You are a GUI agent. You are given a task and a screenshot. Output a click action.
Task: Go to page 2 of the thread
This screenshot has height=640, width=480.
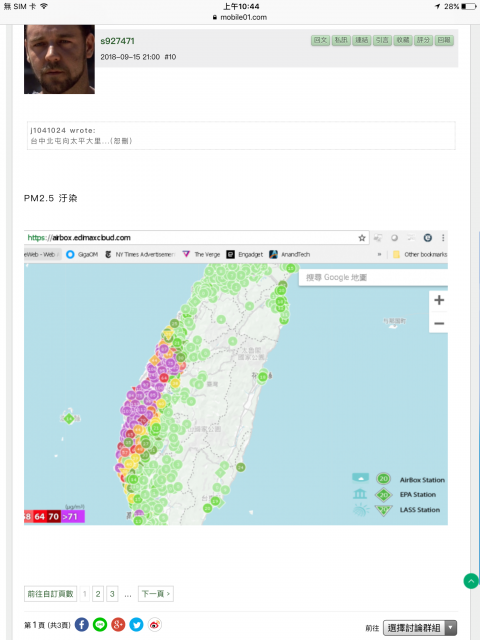(98, 594)
